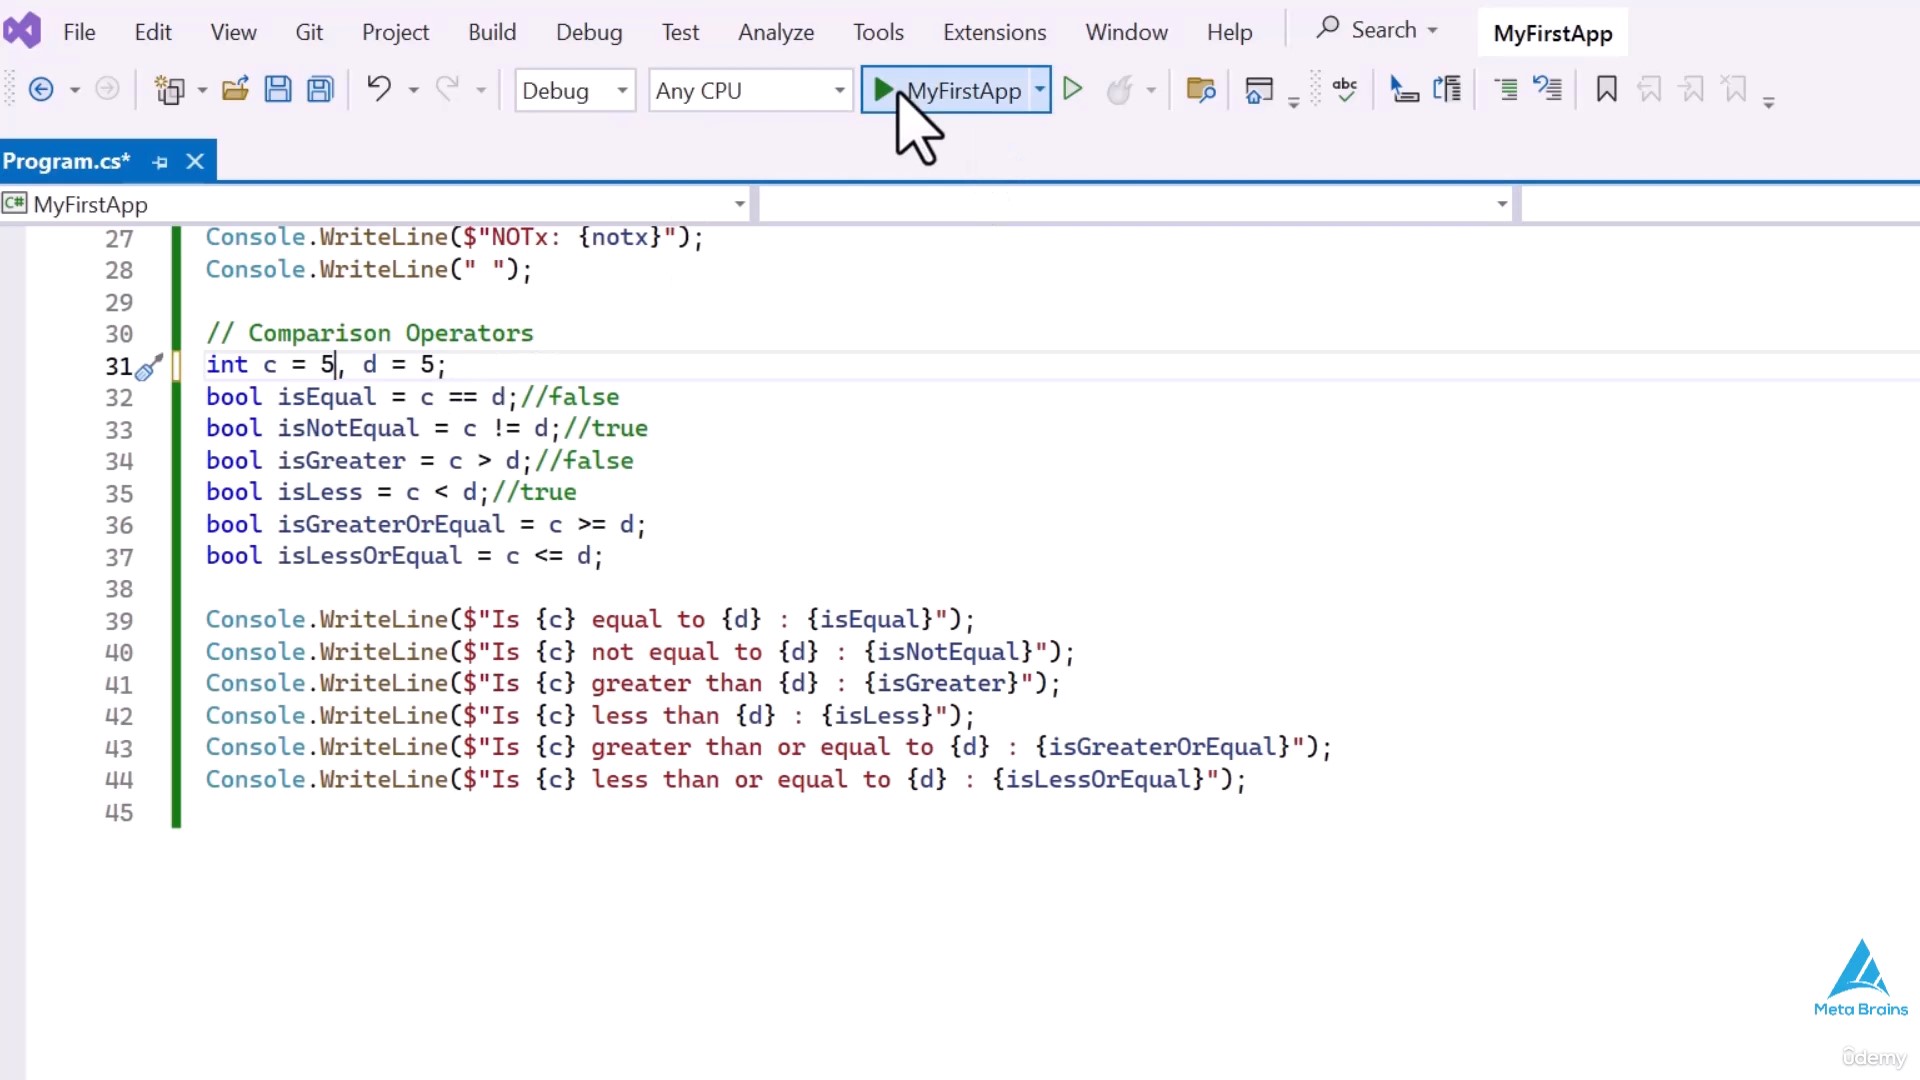The image size is (1920, 1080).
Task: Click the Redo arrow icon
Action: point(447,90)
